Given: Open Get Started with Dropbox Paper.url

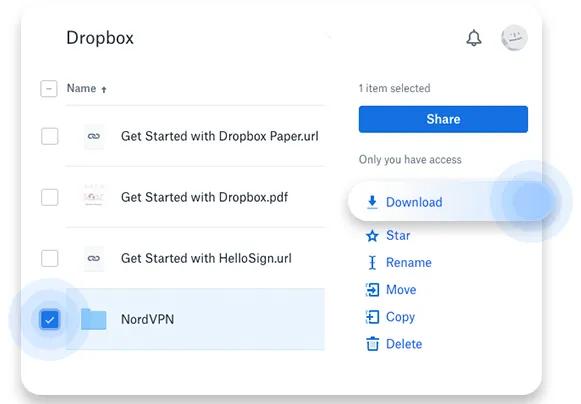Looking at the screenshot, I should click(219, 136).
